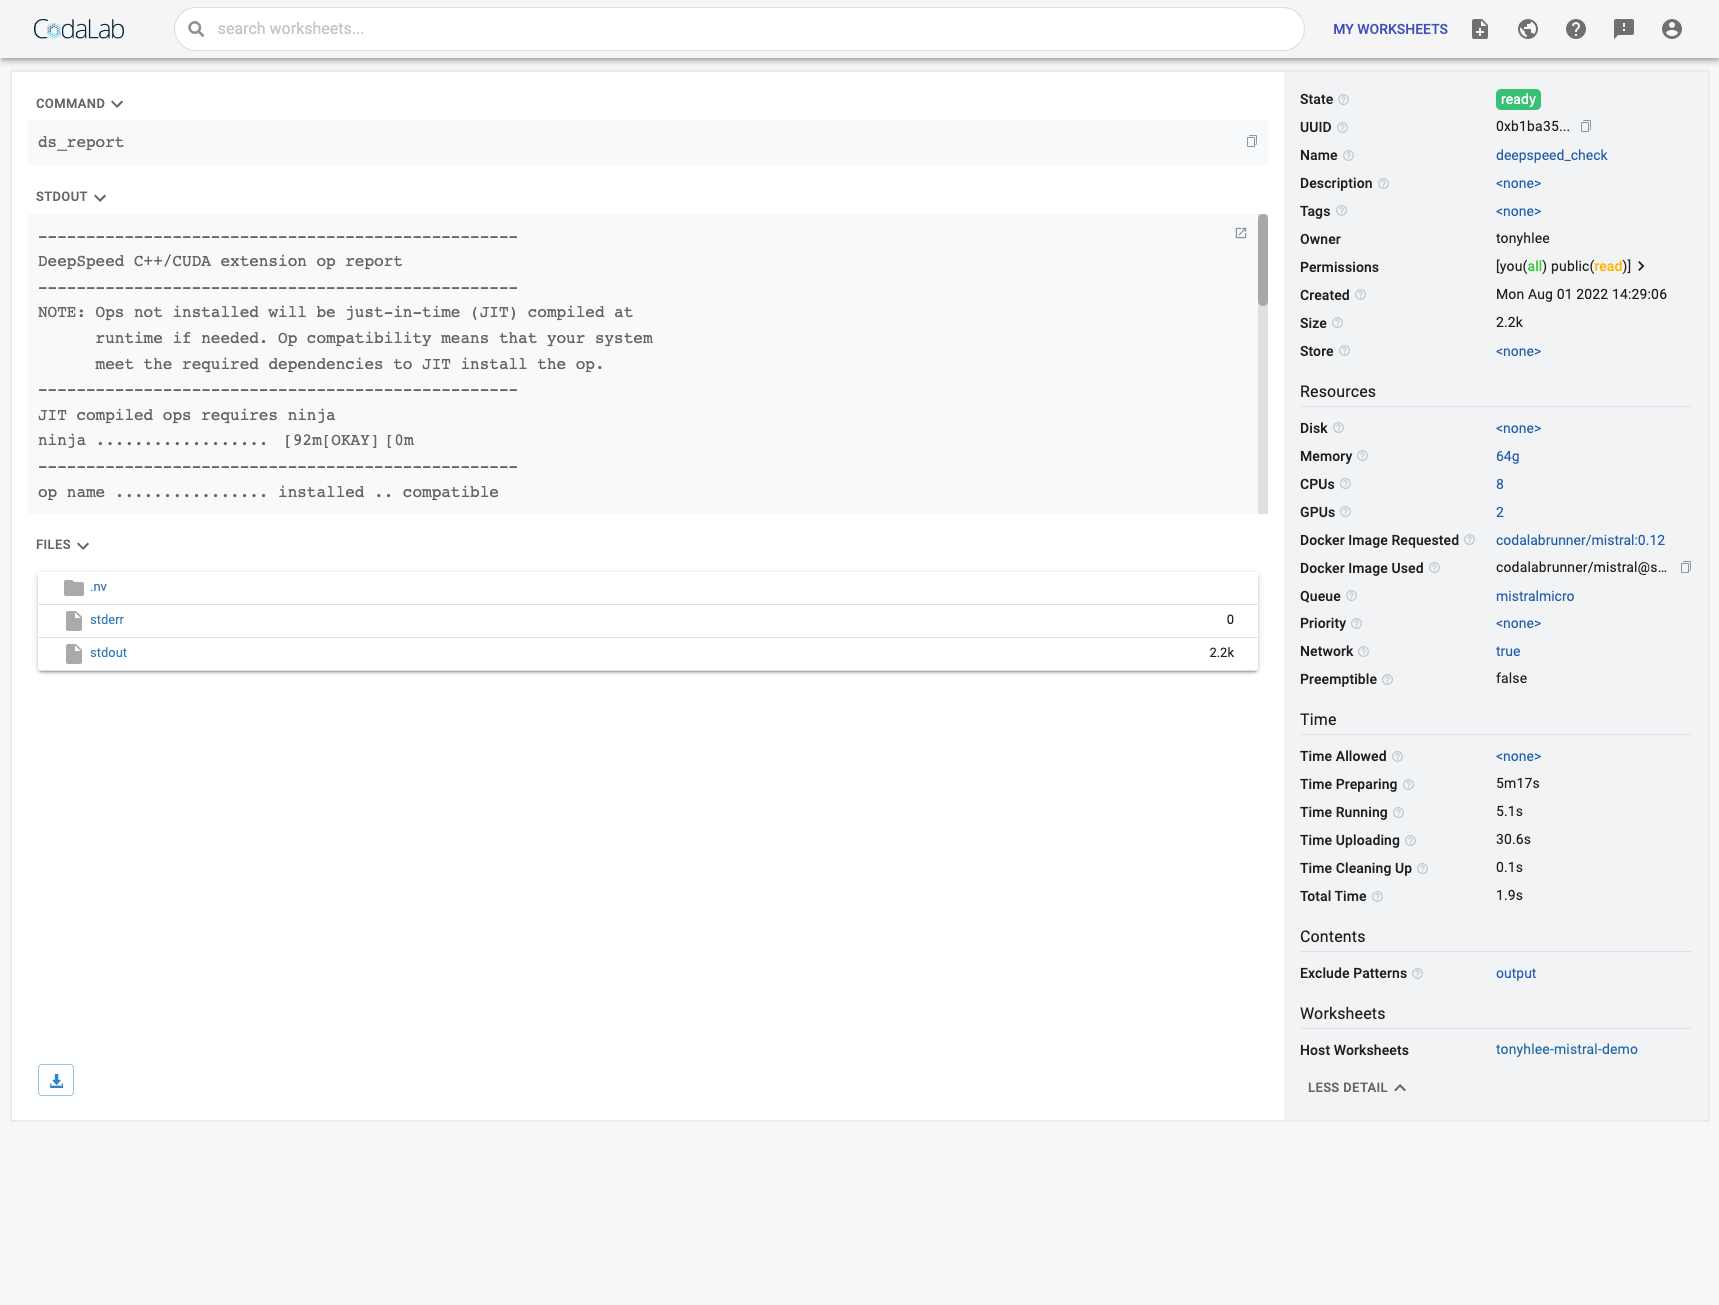1719x1305 pixels.
Task: Open the user account icon
Action: click(1672, 29)
